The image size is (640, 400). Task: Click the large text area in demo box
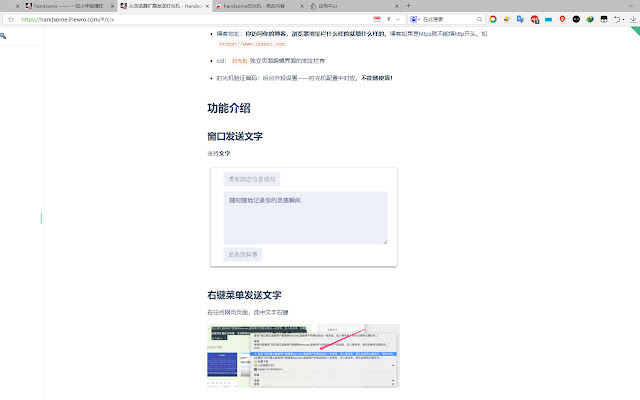(x=305, y=218)
